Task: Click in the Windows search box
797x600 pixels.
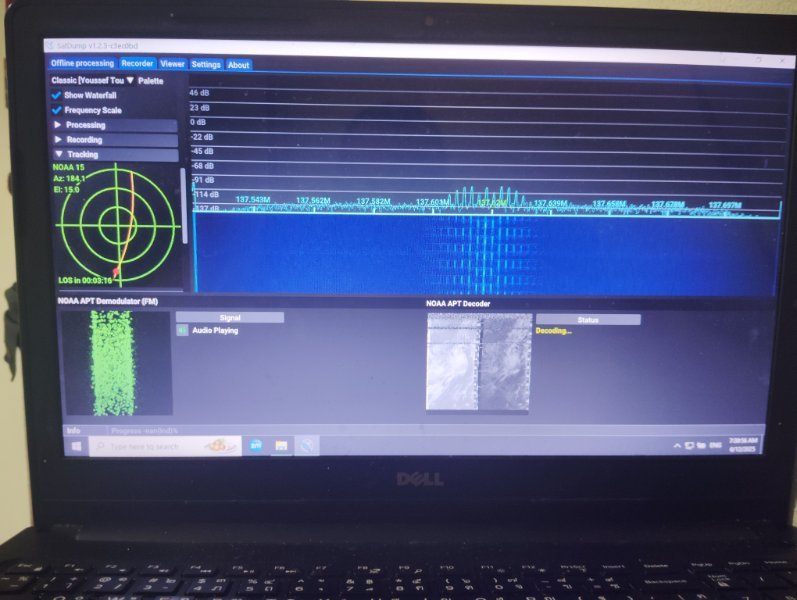Action: tap(165, 446)
